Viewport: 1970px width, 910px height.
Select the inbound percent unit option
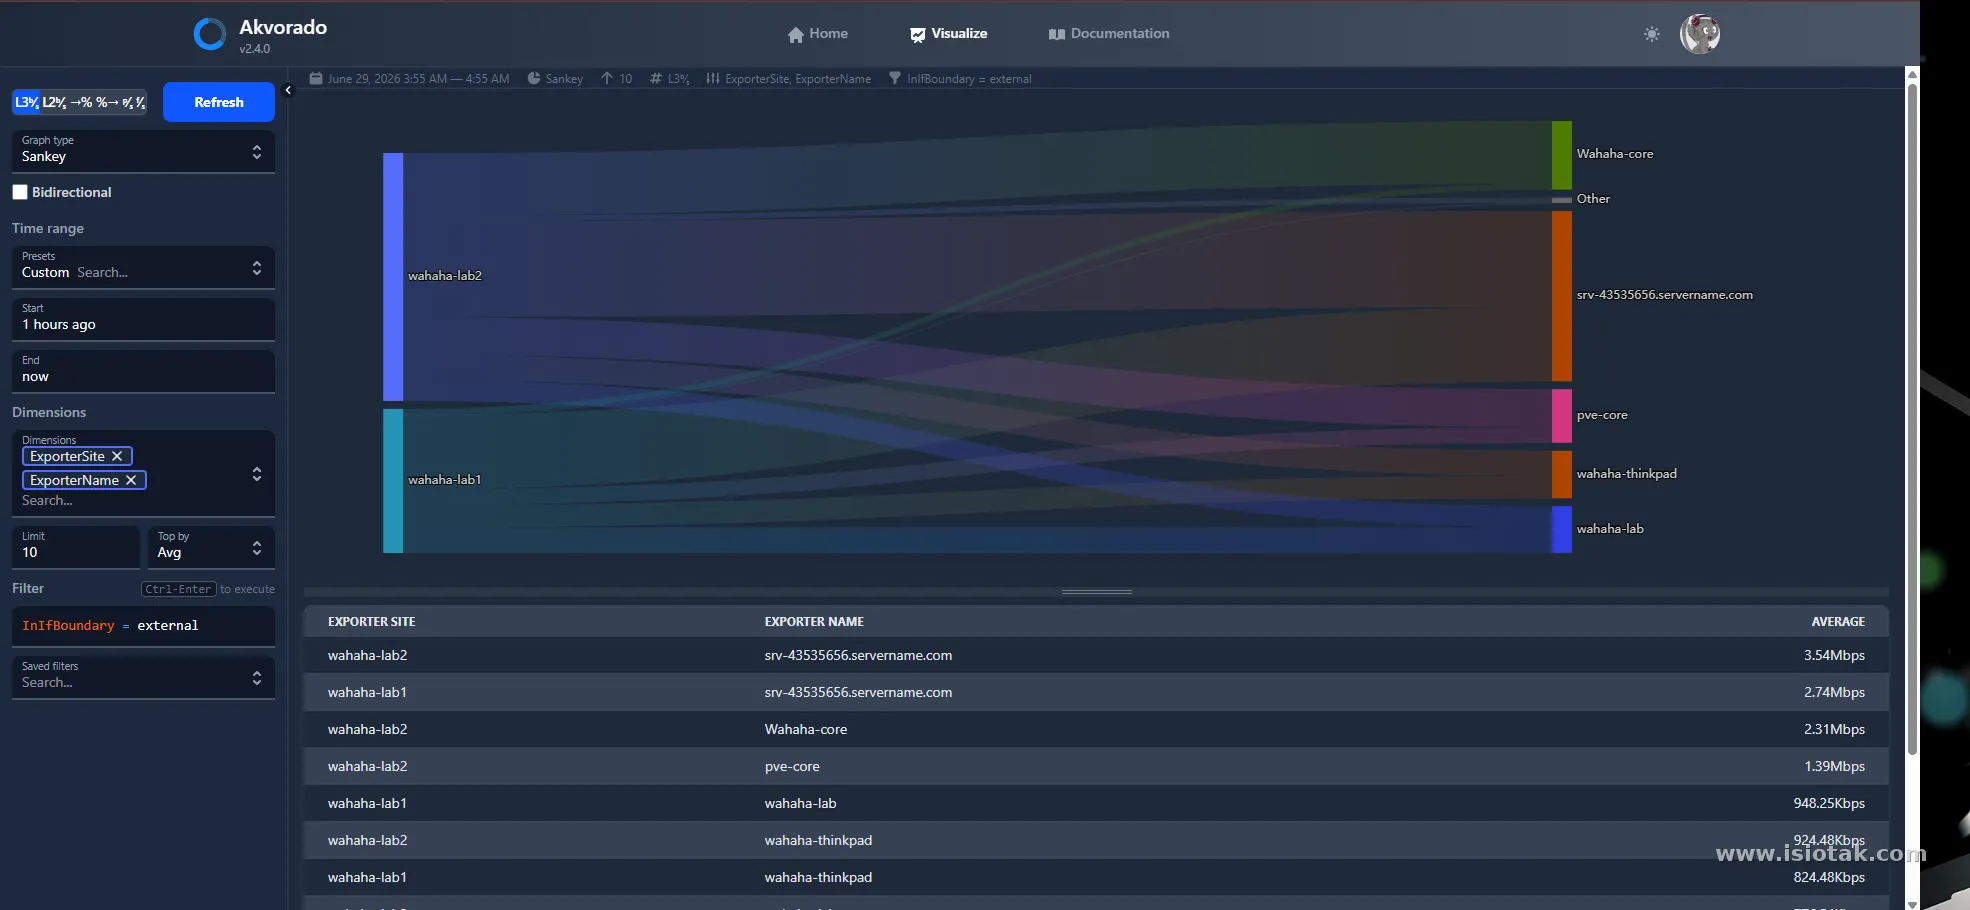(81, 102)
